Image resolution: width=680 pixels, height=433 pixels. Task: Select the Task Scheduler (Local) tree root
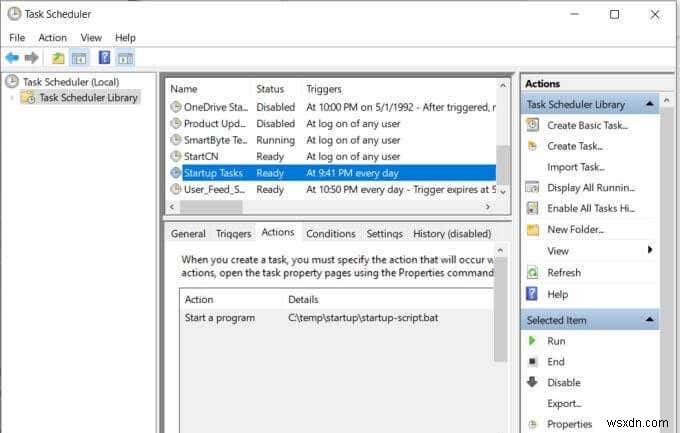(71, 82)
